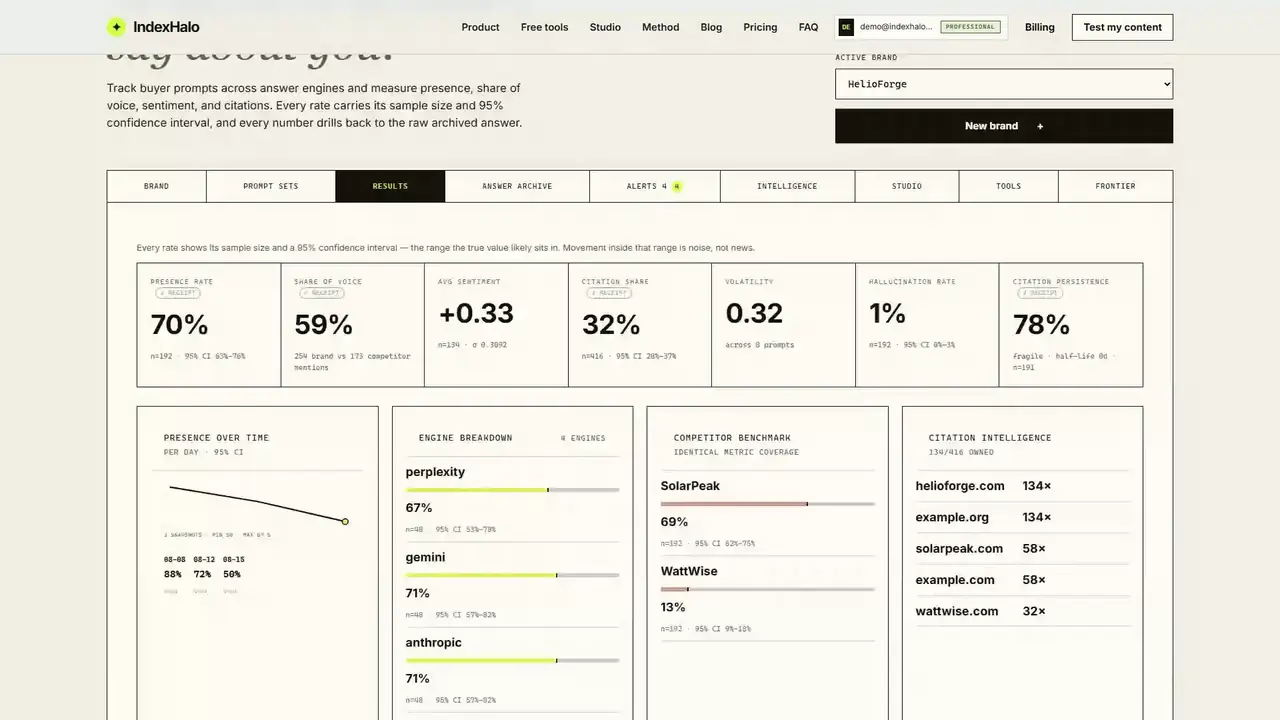
Task: Click the example.com citation row
Action: [x=1022, y=580]
